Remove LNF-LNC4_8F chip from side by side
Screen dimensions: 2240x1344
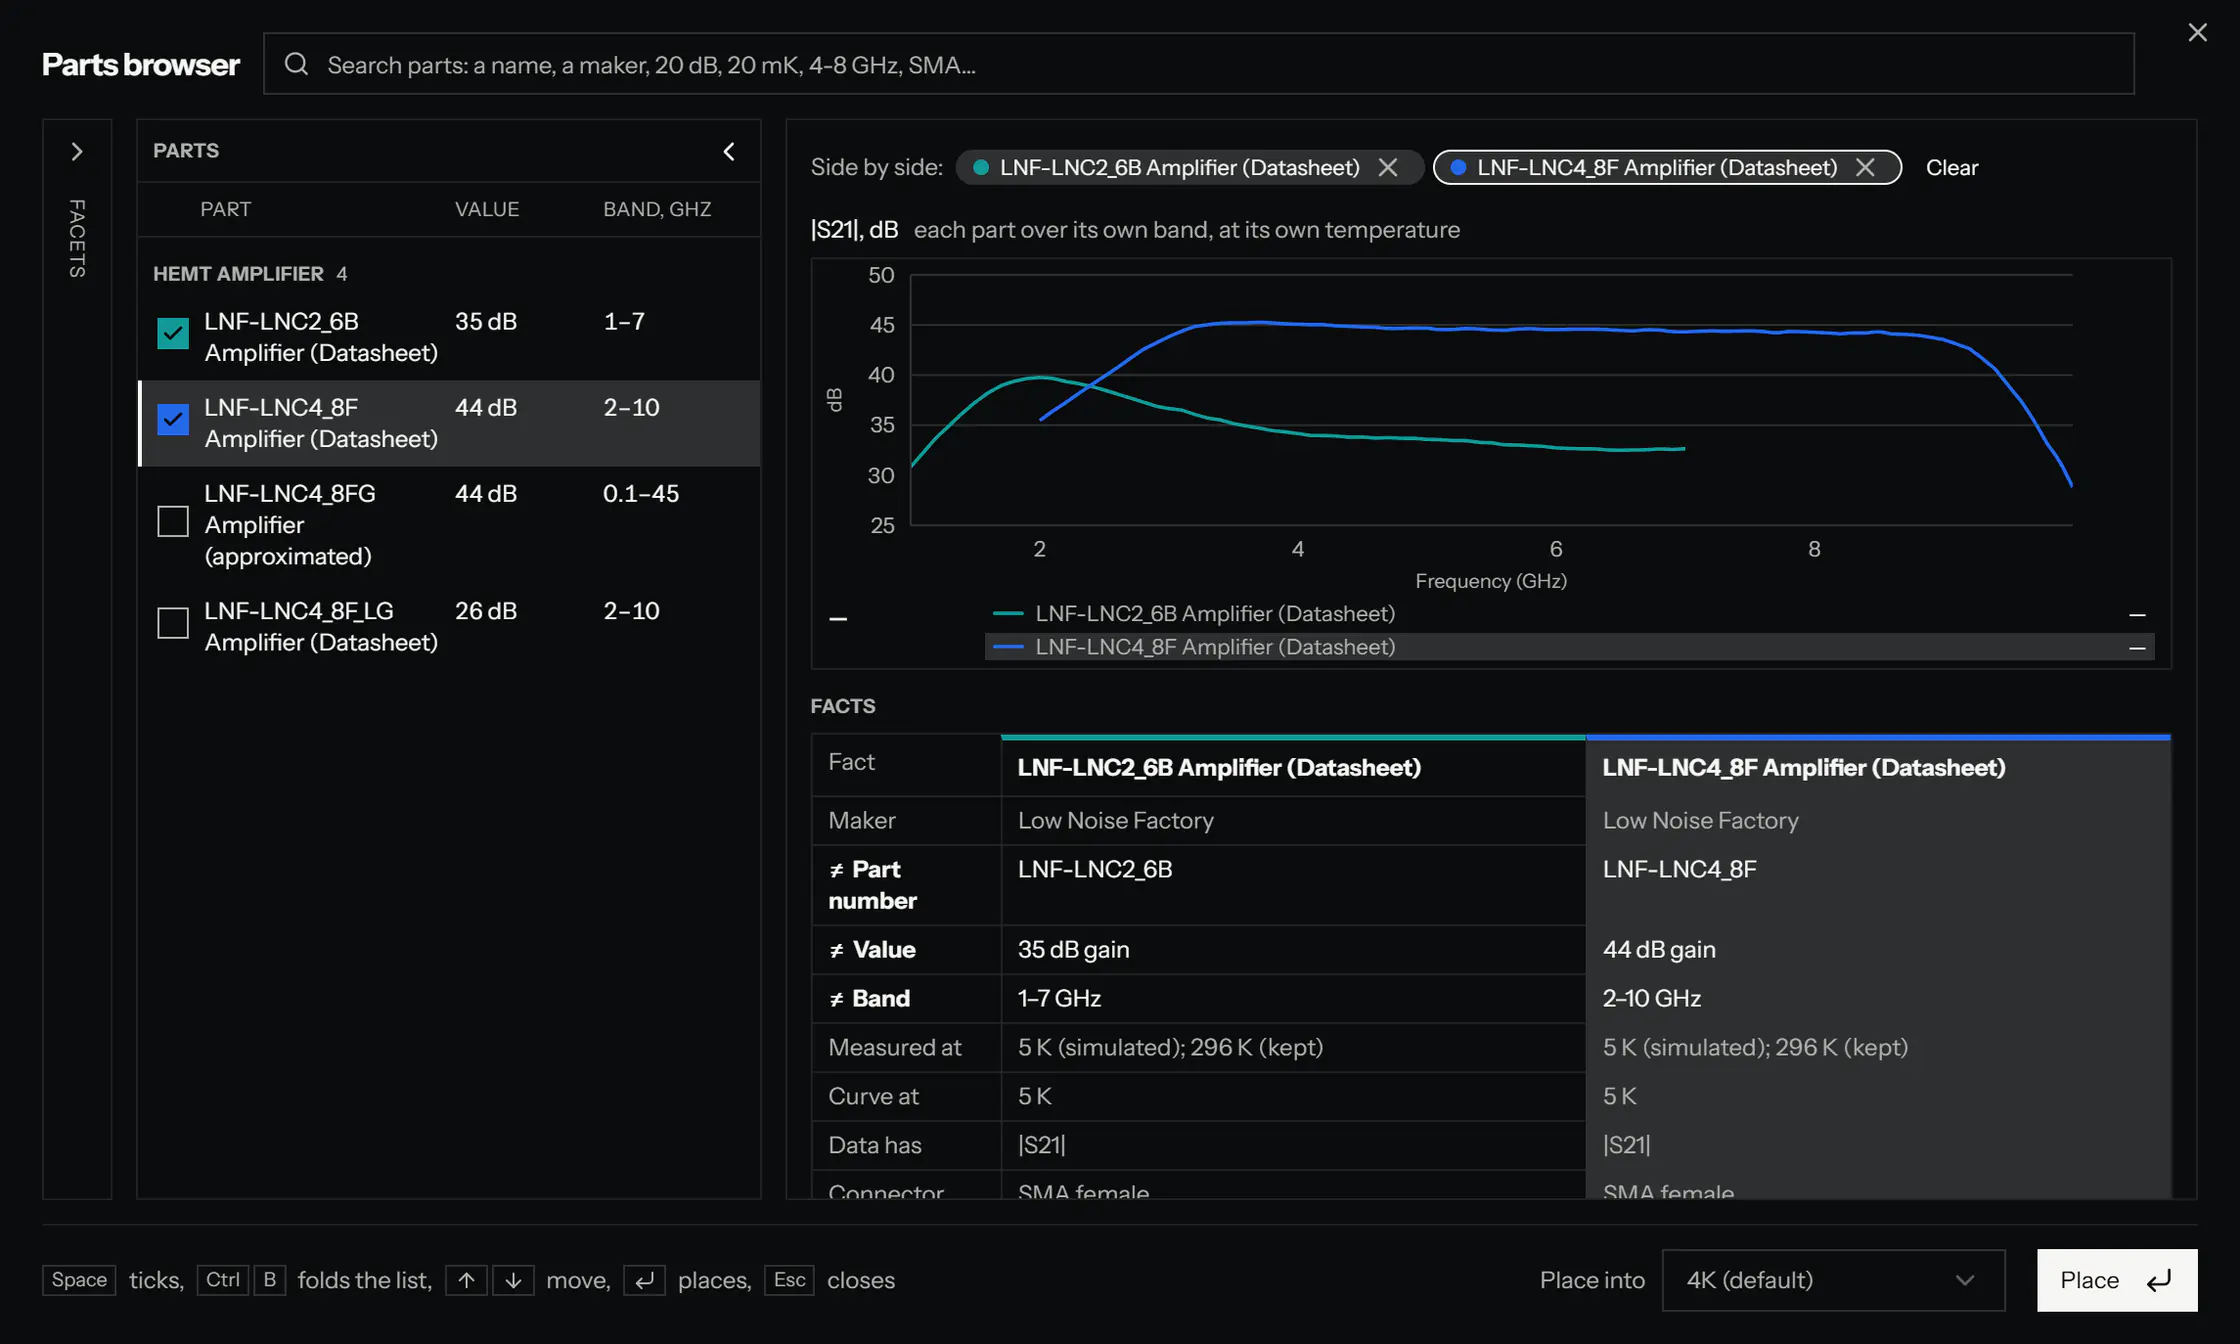(1865, 167)
